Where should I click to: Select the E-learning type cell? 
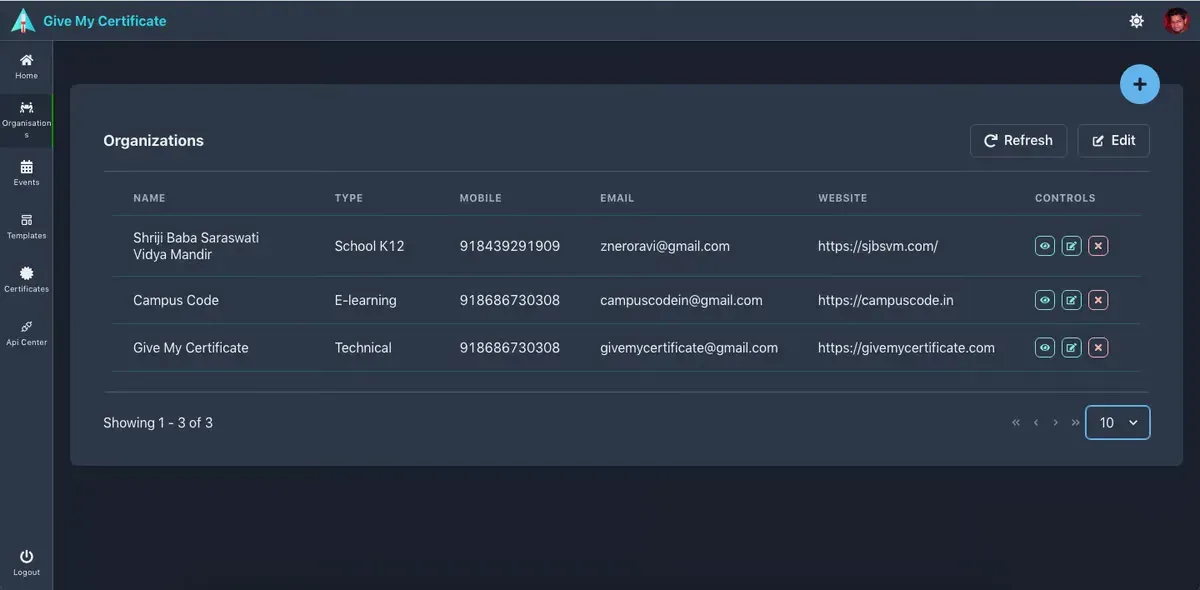[x=365, y=300]
